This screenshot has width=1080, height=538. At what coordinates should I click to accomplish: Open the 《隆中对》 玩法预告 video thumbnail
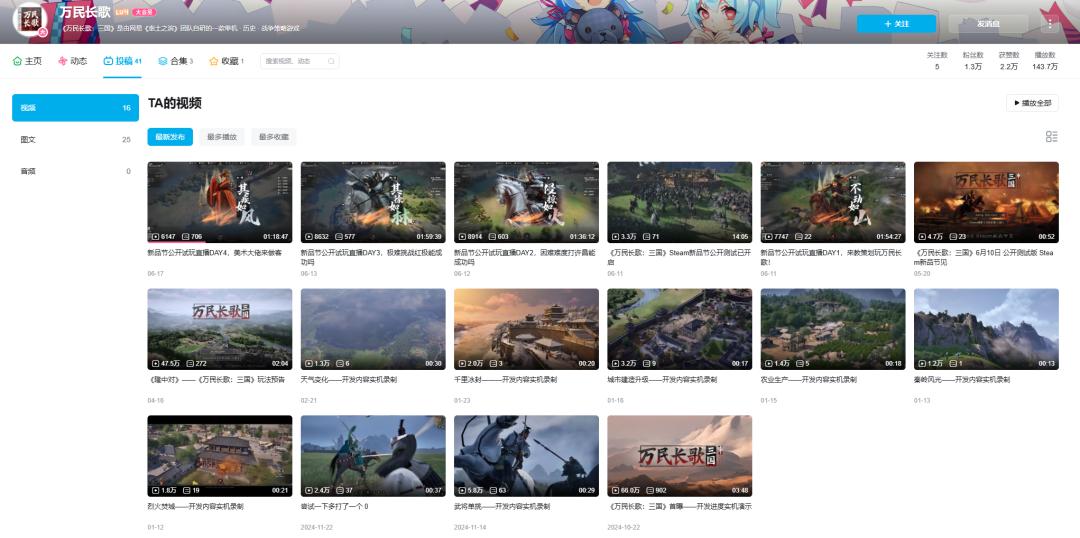(220, 329)
